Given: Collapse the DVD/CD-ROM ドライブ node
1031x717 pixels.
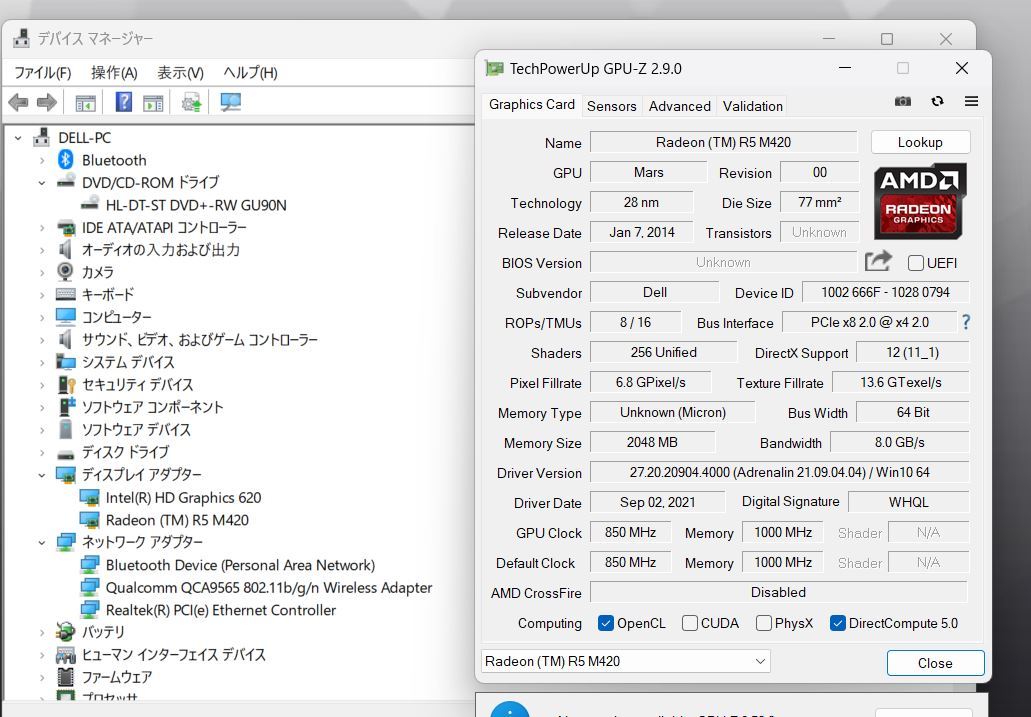Looking at the screenshot, I should click(x=42, y=183).
